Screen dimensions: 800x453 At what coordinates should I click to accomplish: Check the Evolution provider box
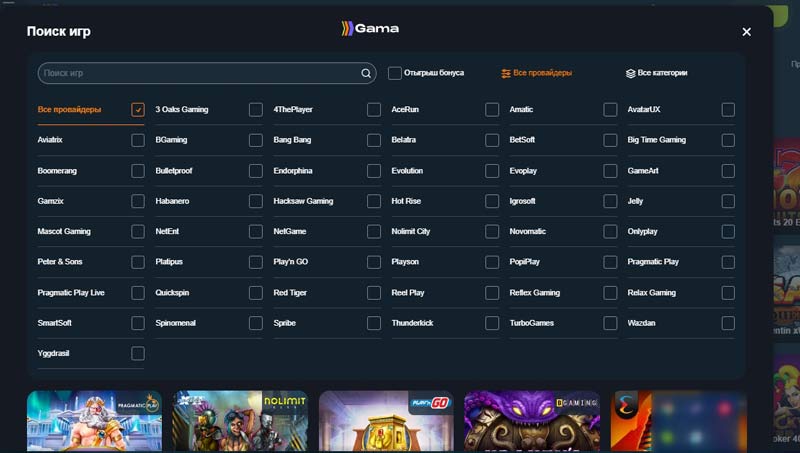point(492,171)
